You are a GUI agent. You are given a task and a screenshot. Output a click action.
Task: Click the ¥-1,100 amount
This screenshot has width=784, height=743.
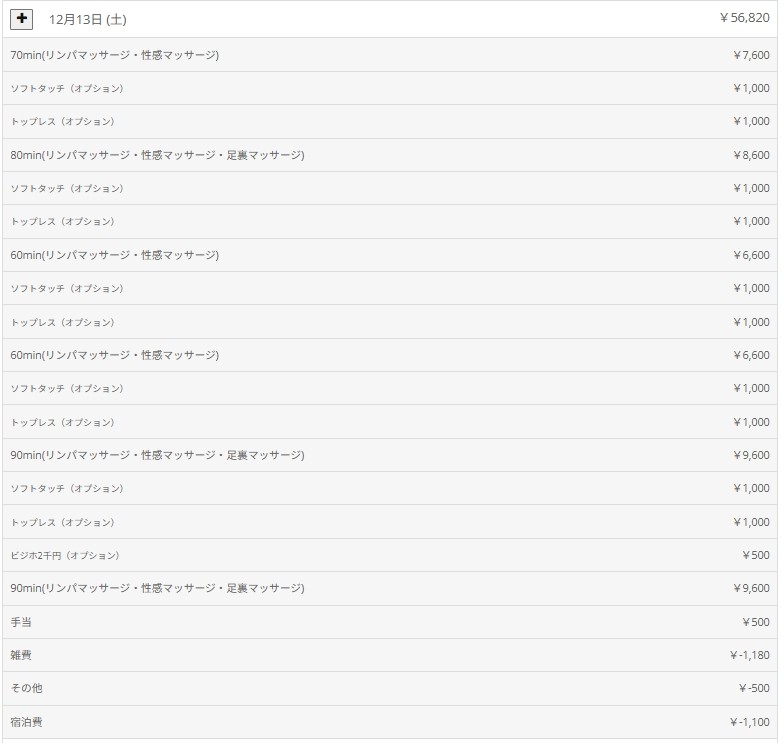(x=749, y=722)
